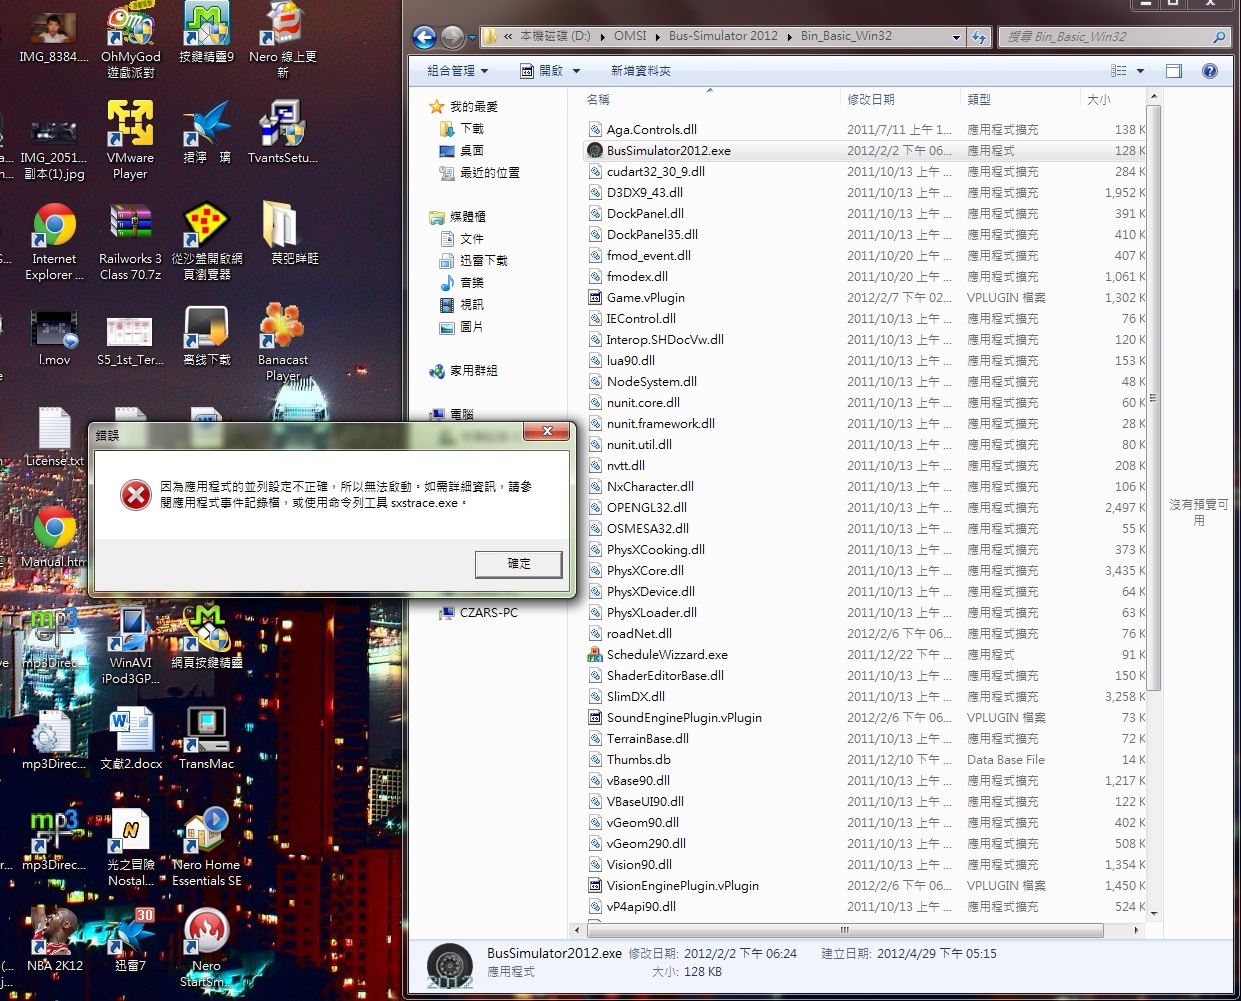Open the address bar history dropdown arrow
This screenshot has width=1241, height=1001.
956,37
